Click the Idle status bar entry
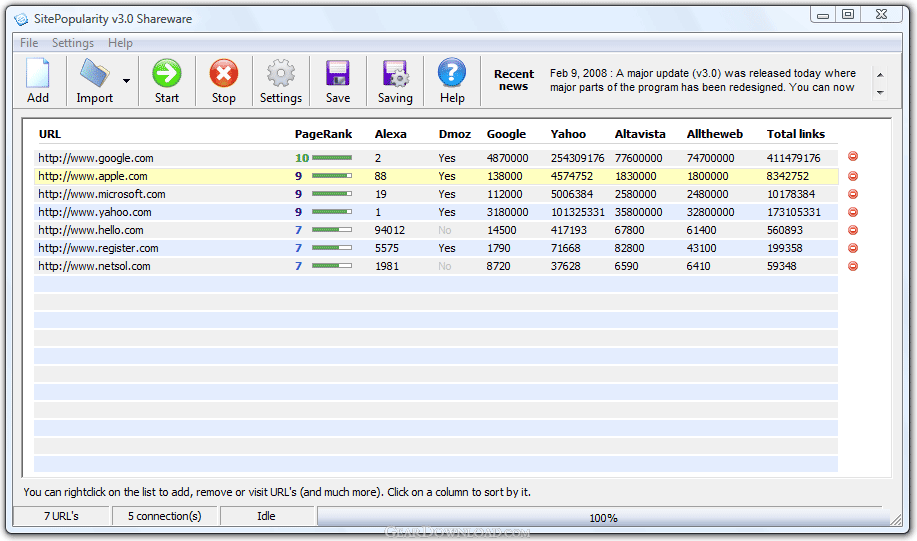This screenshot has width=917, height=541. (266, 516)
